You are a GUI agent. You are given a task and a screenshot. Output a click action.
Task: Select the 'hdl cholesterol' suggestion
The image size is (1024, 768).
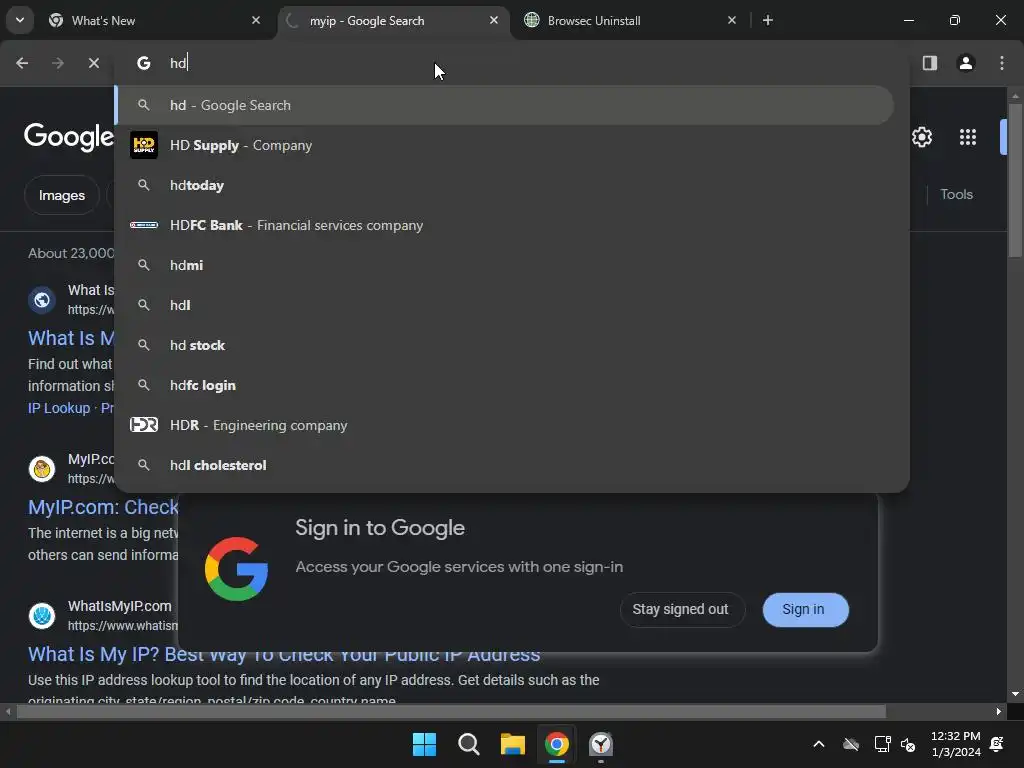pos(504,465)
